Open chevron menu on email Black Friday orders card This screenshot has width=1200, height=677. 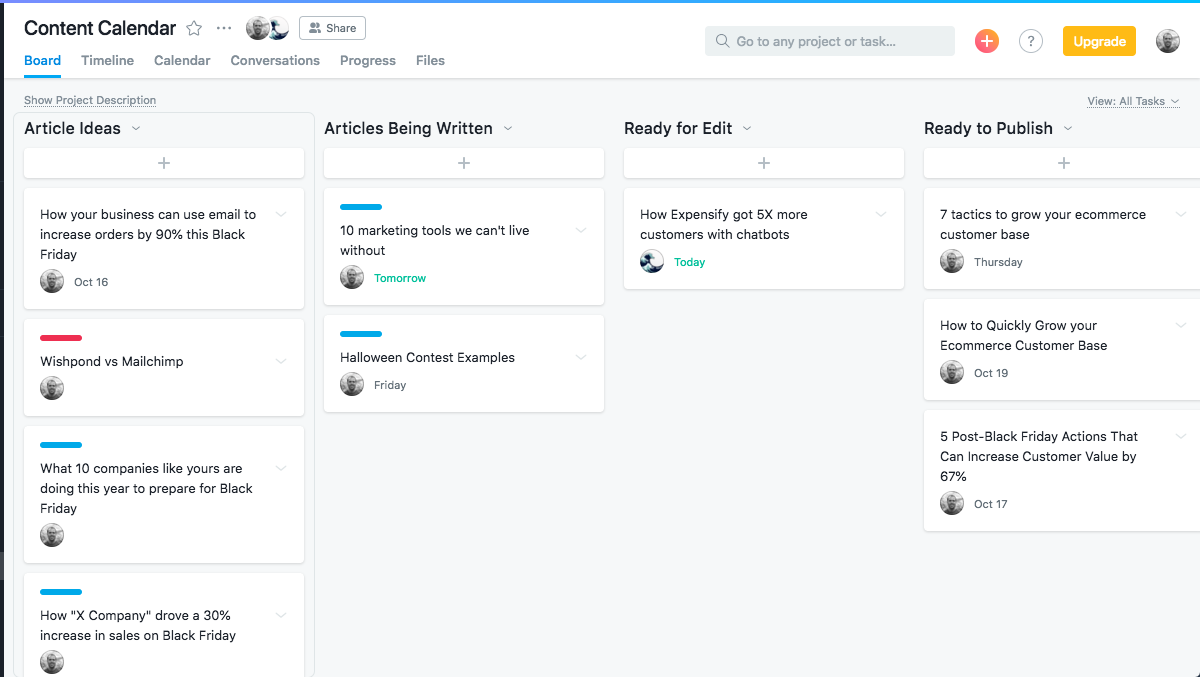click(281, 214)
